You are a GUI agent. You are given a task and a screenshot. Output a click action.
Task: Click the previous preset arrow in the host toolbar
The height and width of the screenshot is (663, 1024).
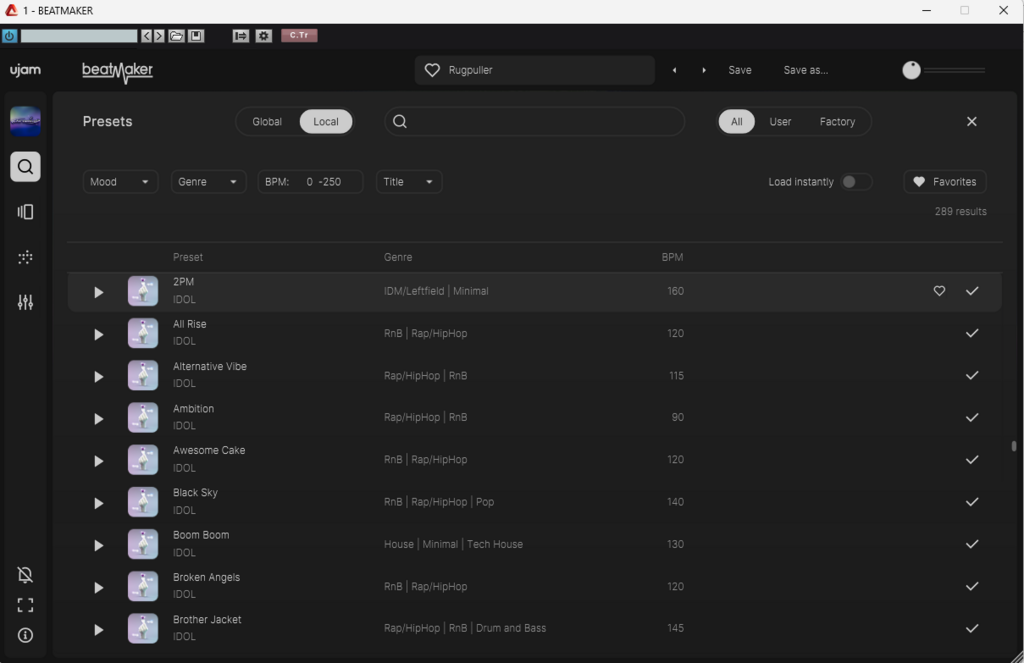pyautogui.click(x=146, y=36)
